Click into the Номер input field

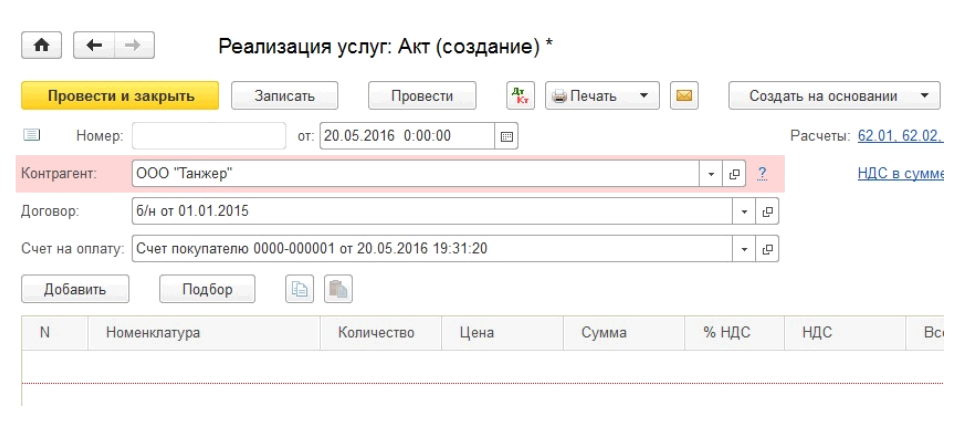(x=194, y=135)
